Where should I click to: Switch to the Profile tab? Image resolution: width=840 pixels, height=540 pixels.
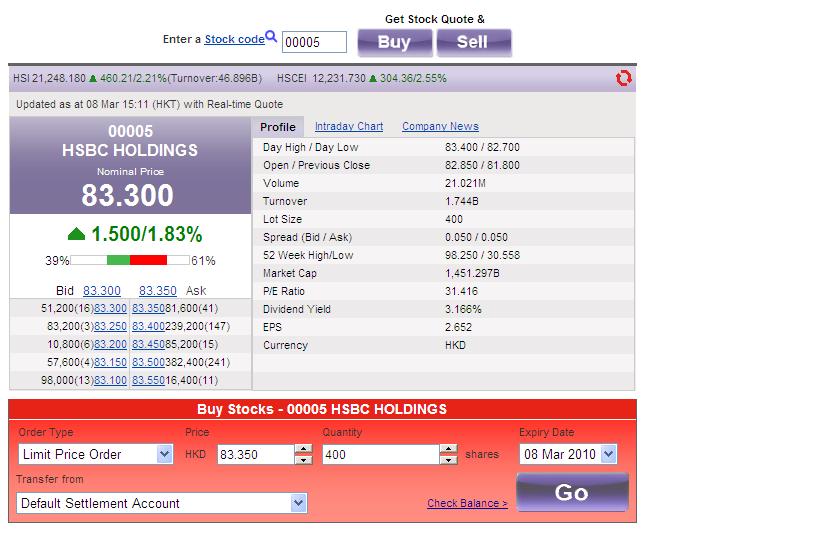[x=278, y=127]
